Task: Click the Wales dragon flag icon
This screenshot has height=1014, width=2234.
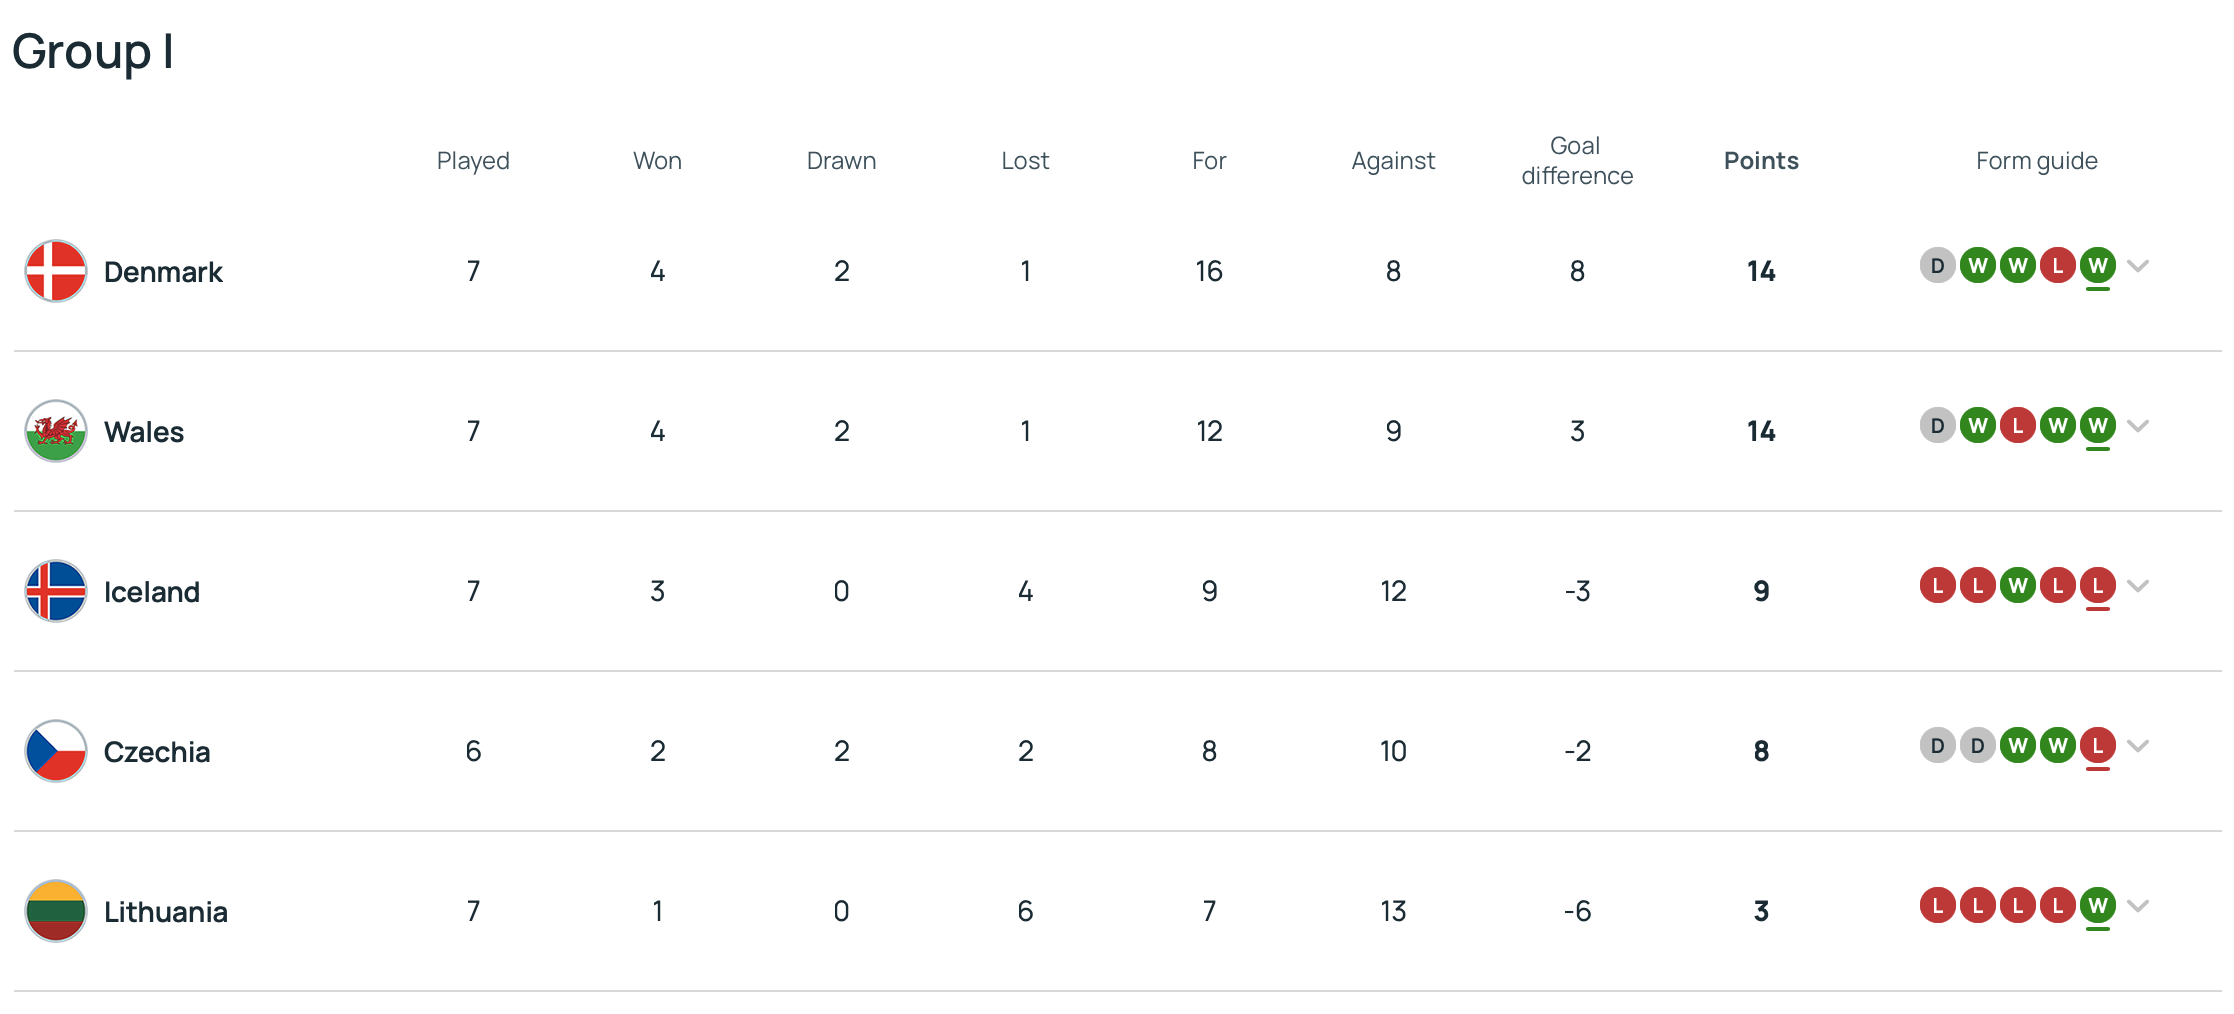Action: pyautogui.click(x=56, y=431)
